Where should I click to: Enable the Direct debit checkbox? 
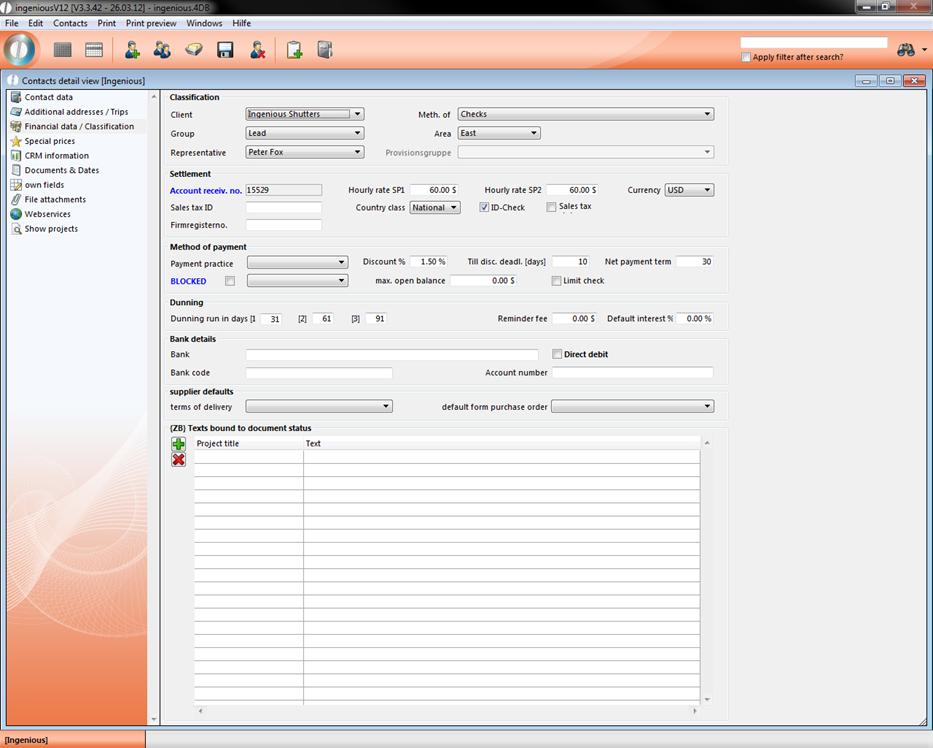[558, 354]
